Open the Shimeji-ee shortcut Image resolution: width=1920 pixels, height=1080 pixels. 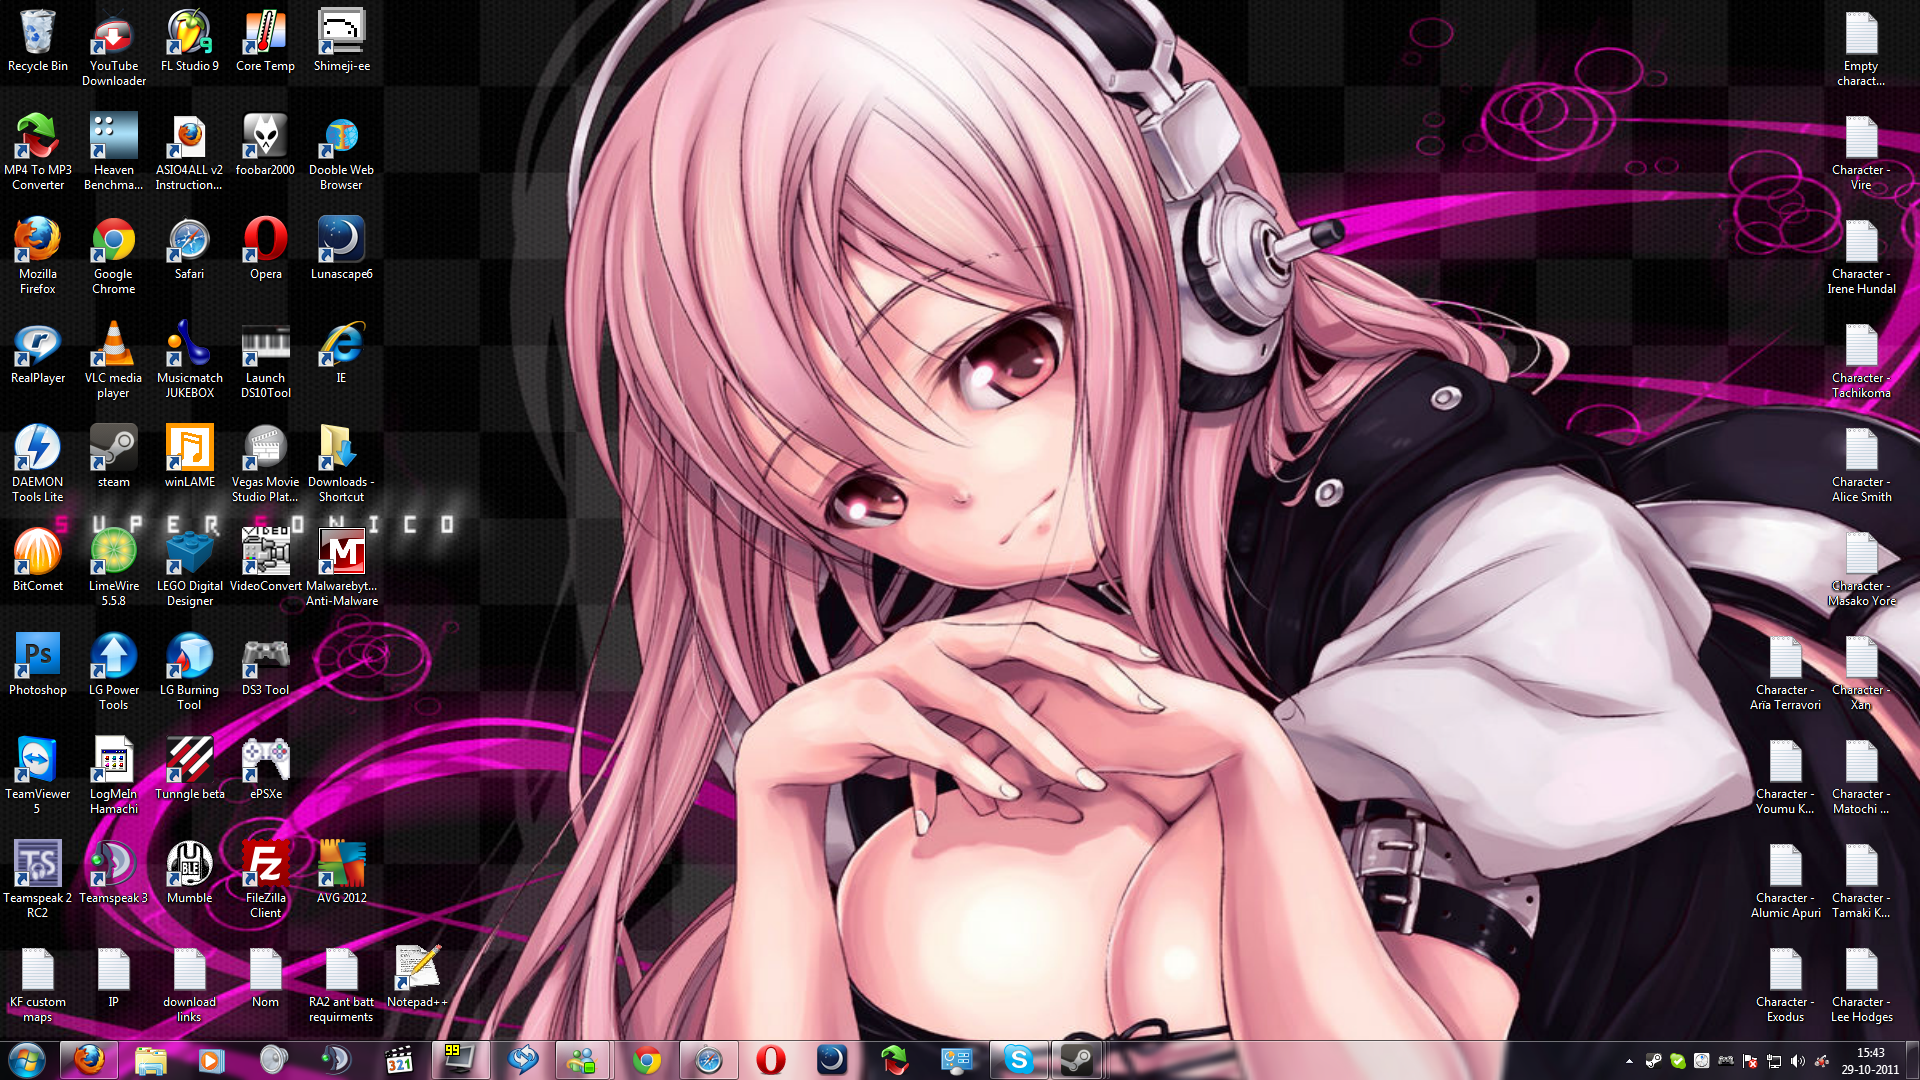coord(341,42)
